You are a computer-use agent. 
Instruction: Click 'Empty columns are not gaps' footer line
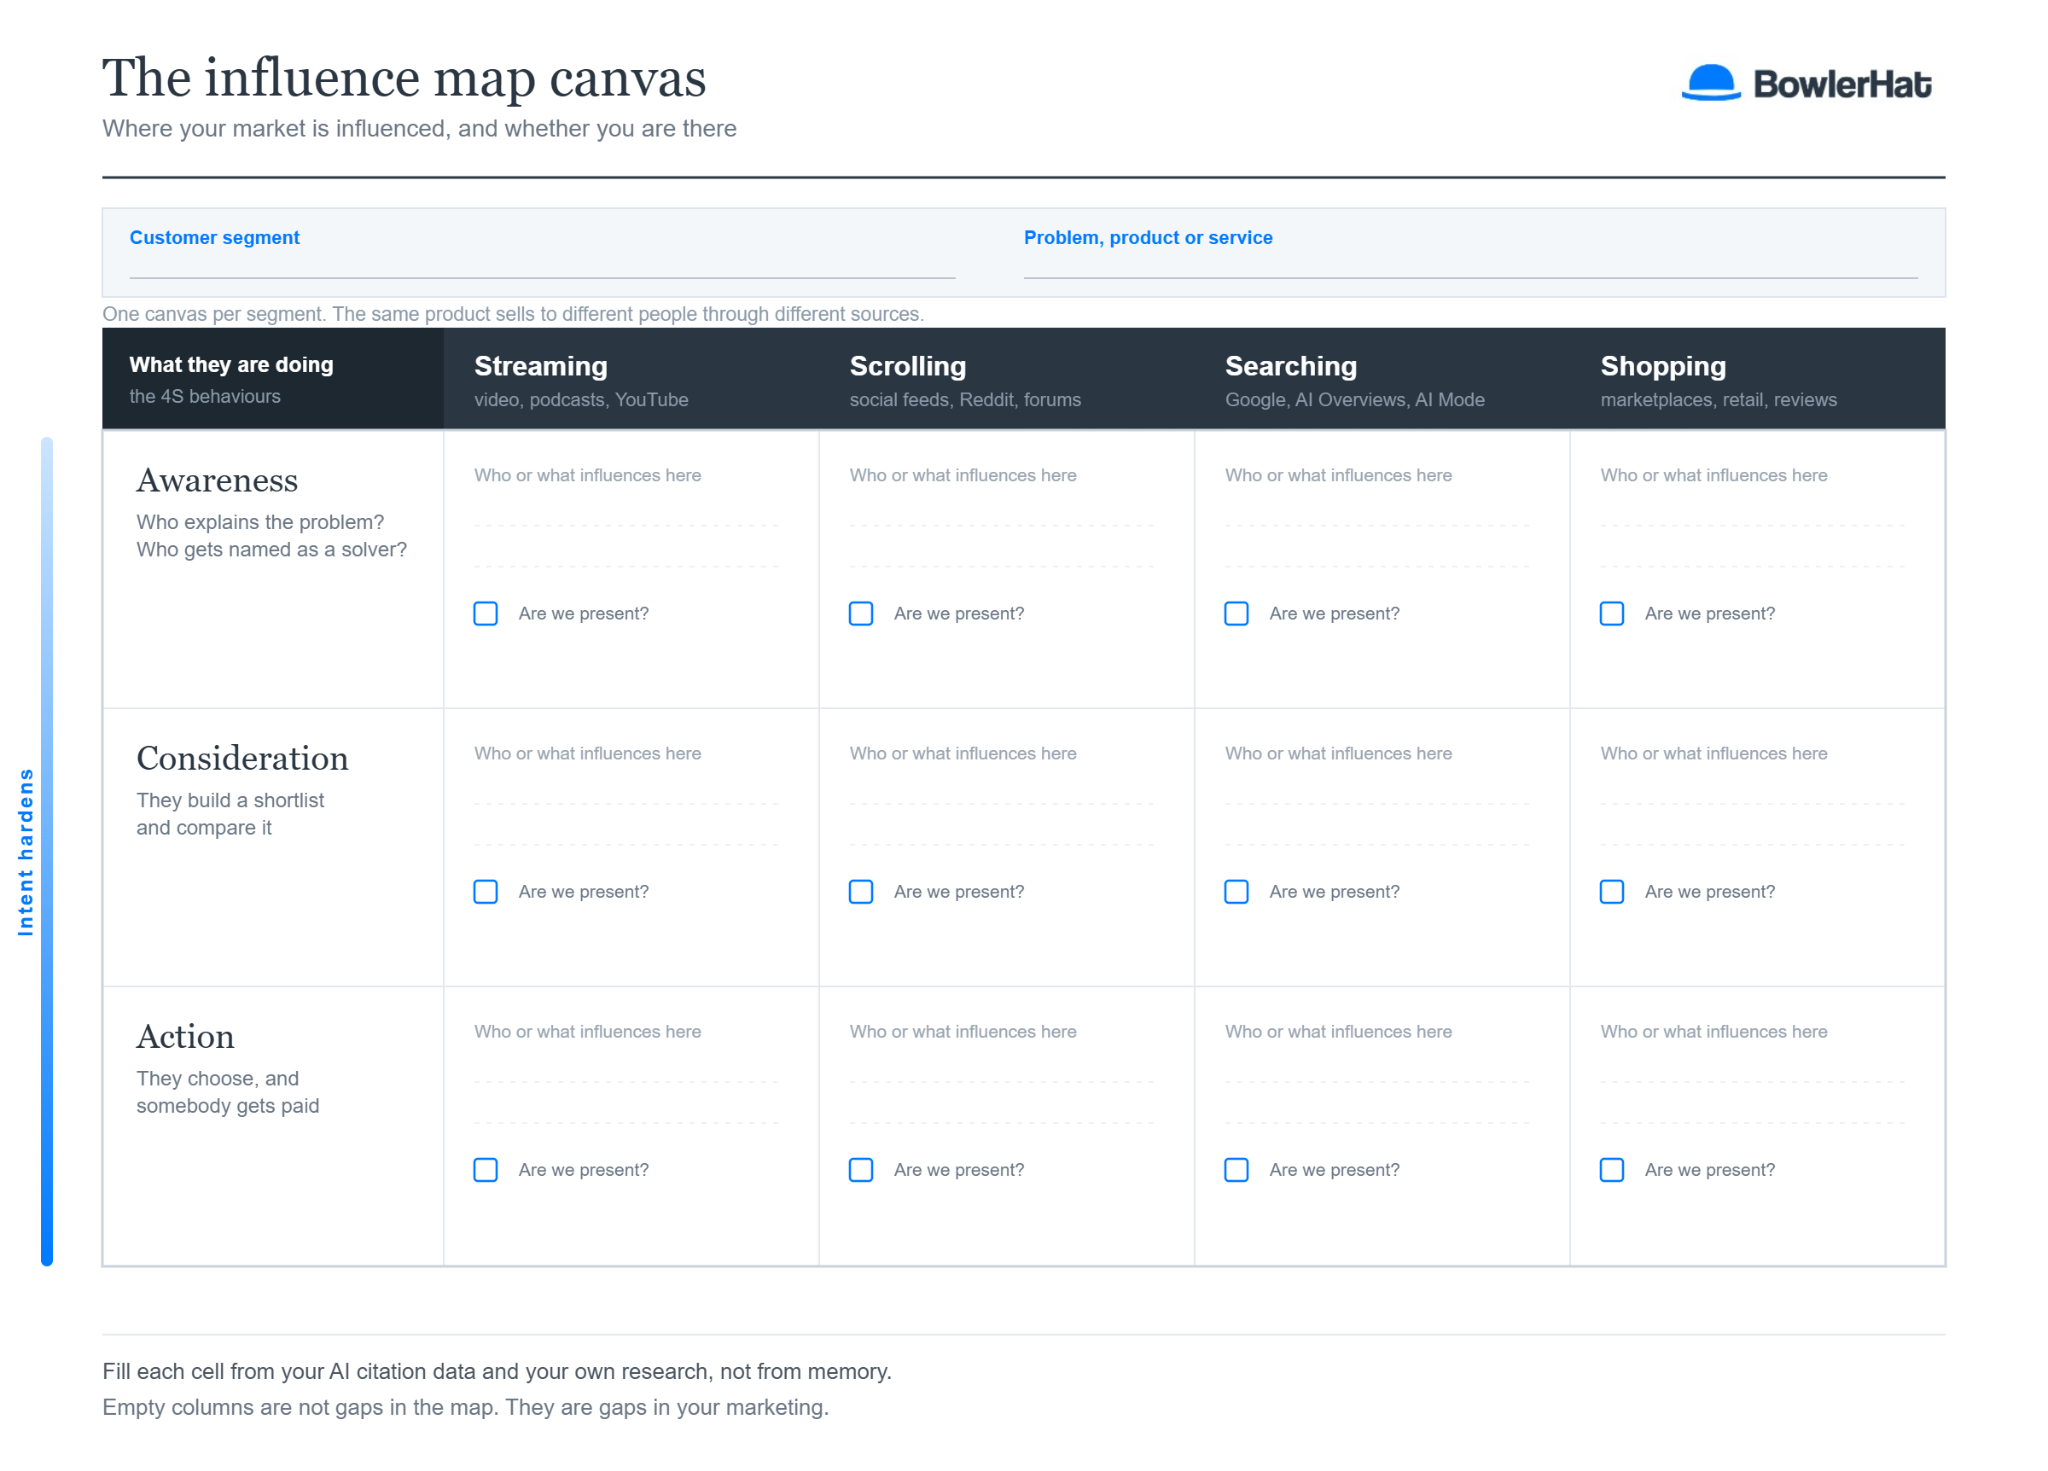465,1408
